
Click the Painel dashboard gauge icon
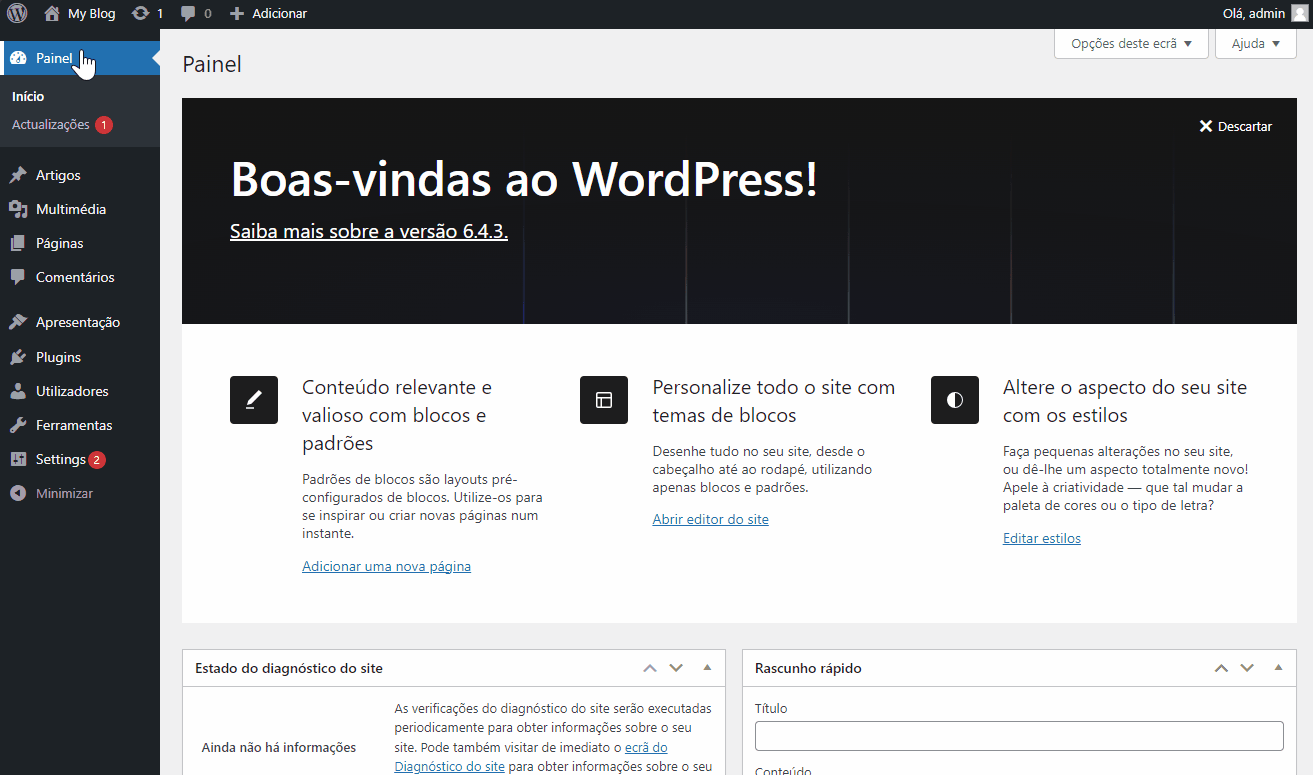[18, 58]
